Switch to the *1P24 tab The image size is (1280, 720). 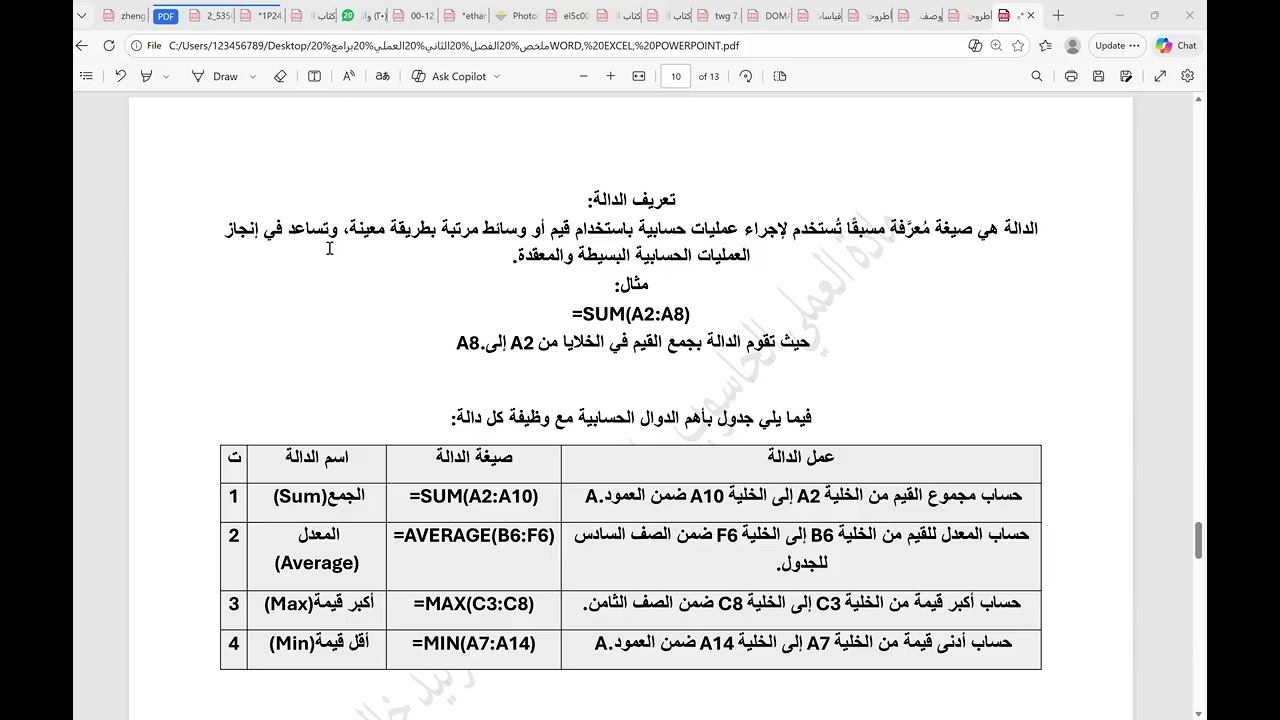[x=262, y=16]
